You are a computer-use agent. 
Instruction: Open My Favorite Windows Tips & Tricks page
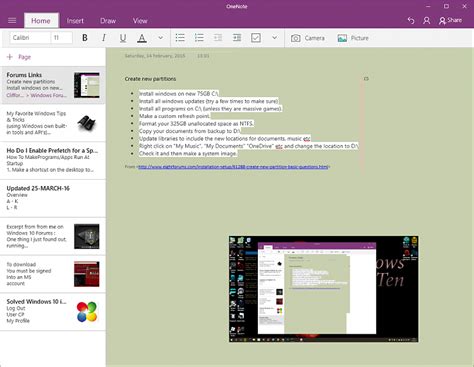pyautogui.click(x=53, y=123)
